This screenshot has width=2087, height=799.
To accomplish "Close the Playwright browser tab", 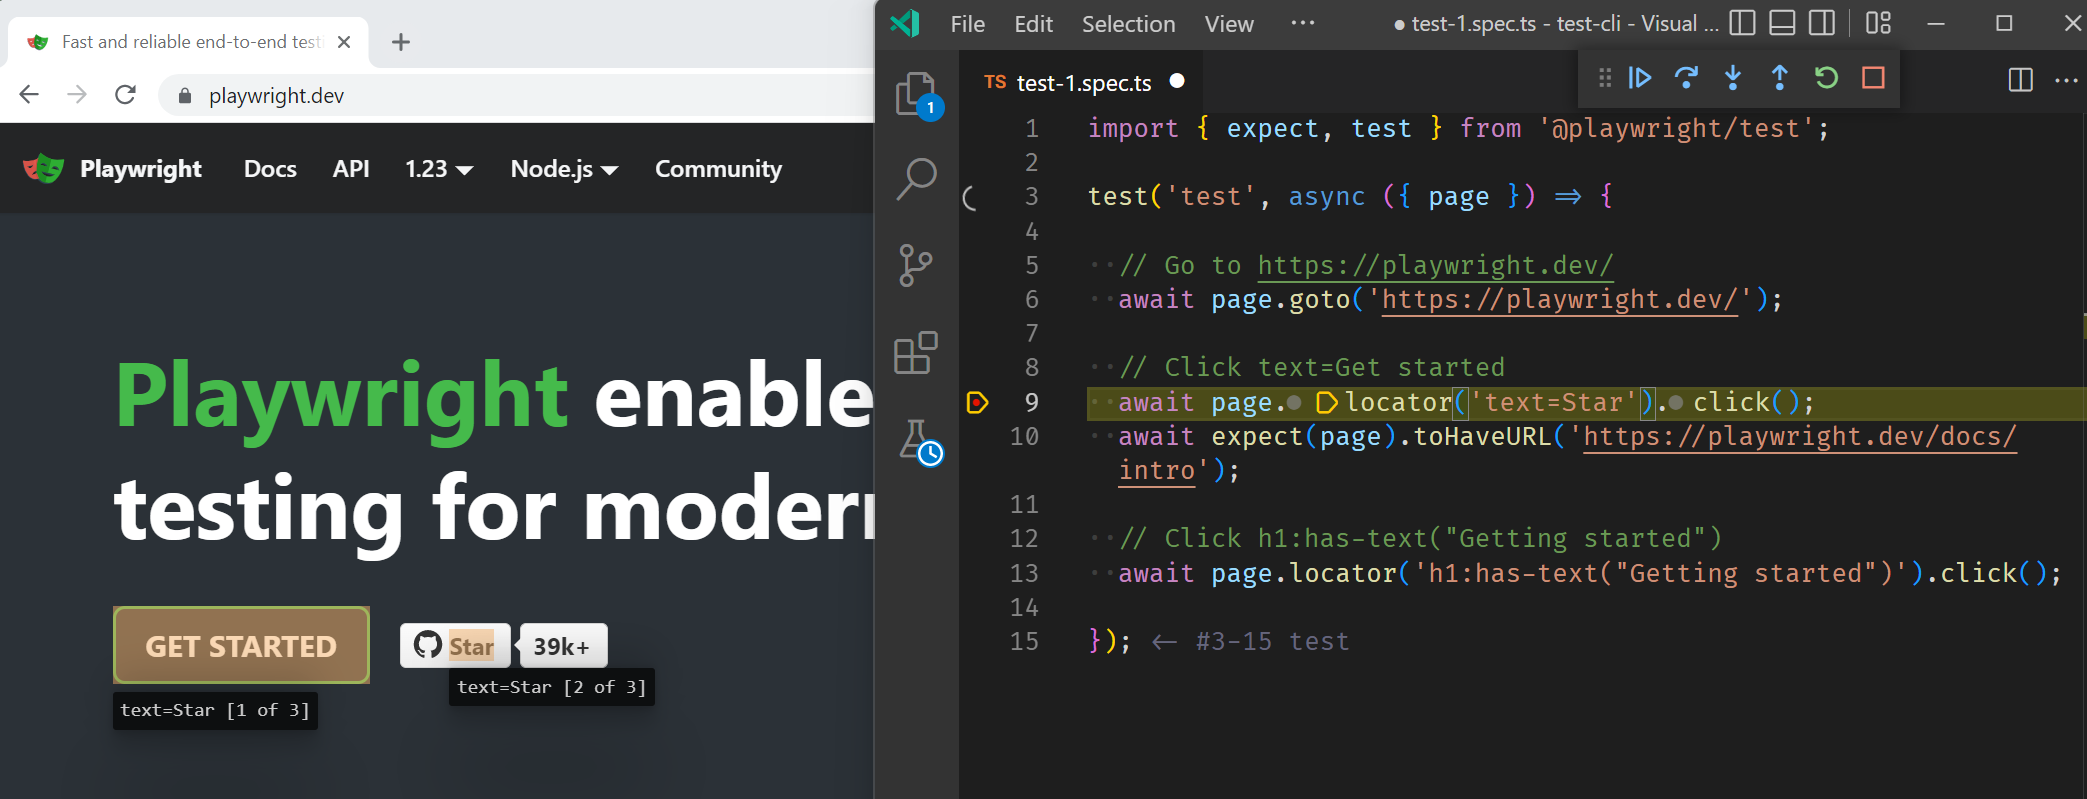I will [344, 42].
